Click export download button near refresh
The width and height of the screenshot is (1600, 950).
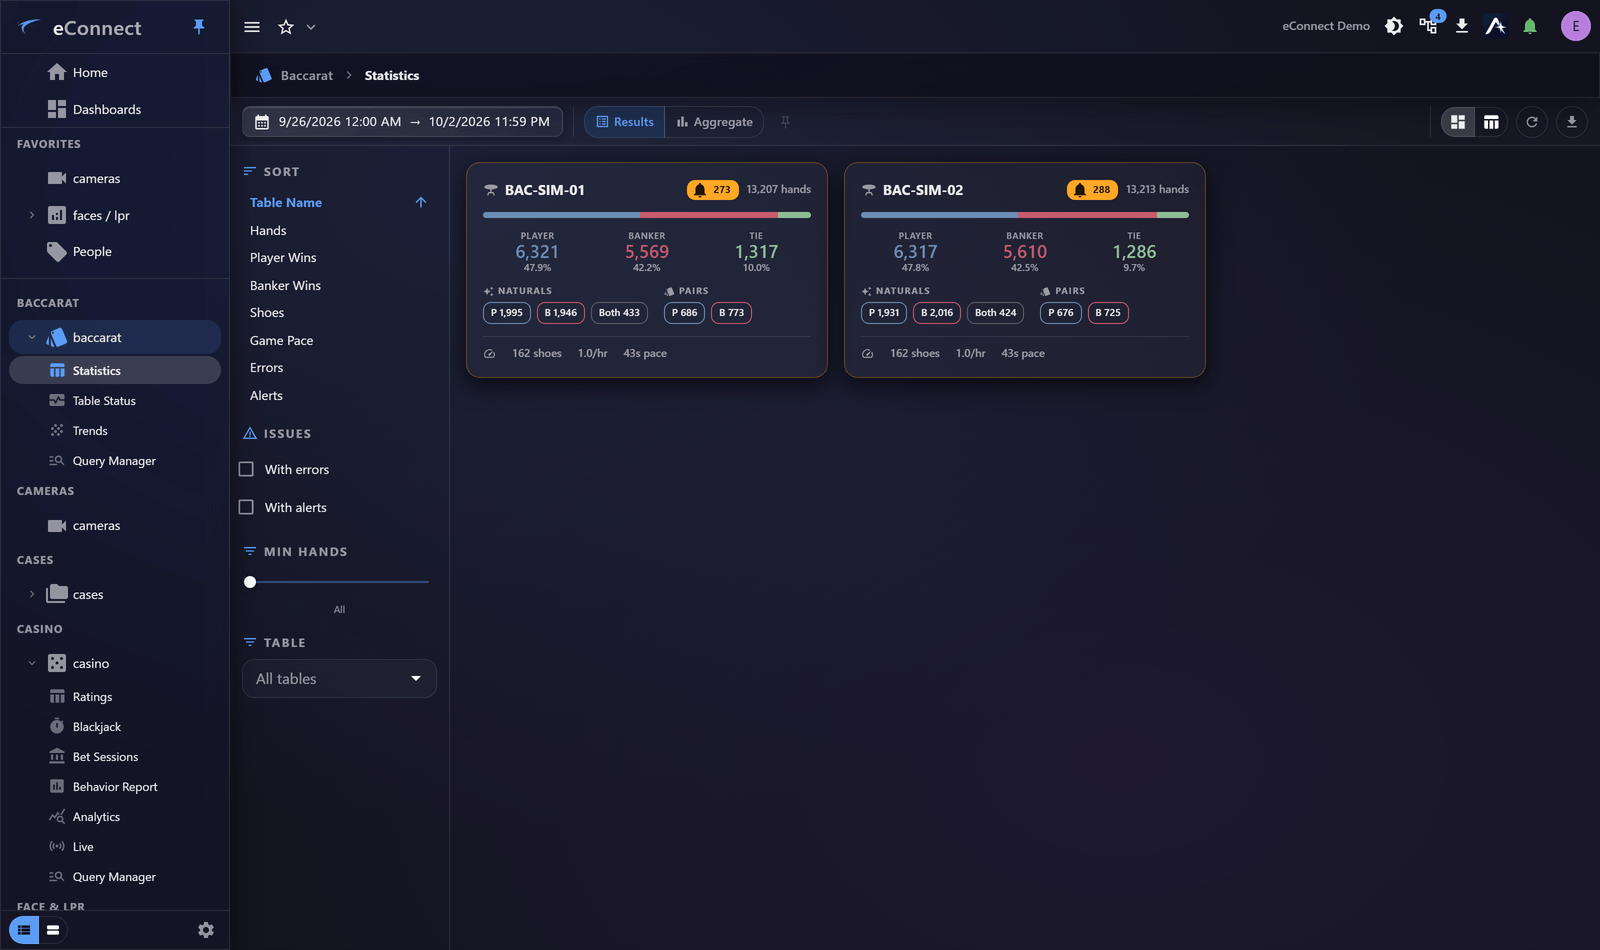point(1572,122)
